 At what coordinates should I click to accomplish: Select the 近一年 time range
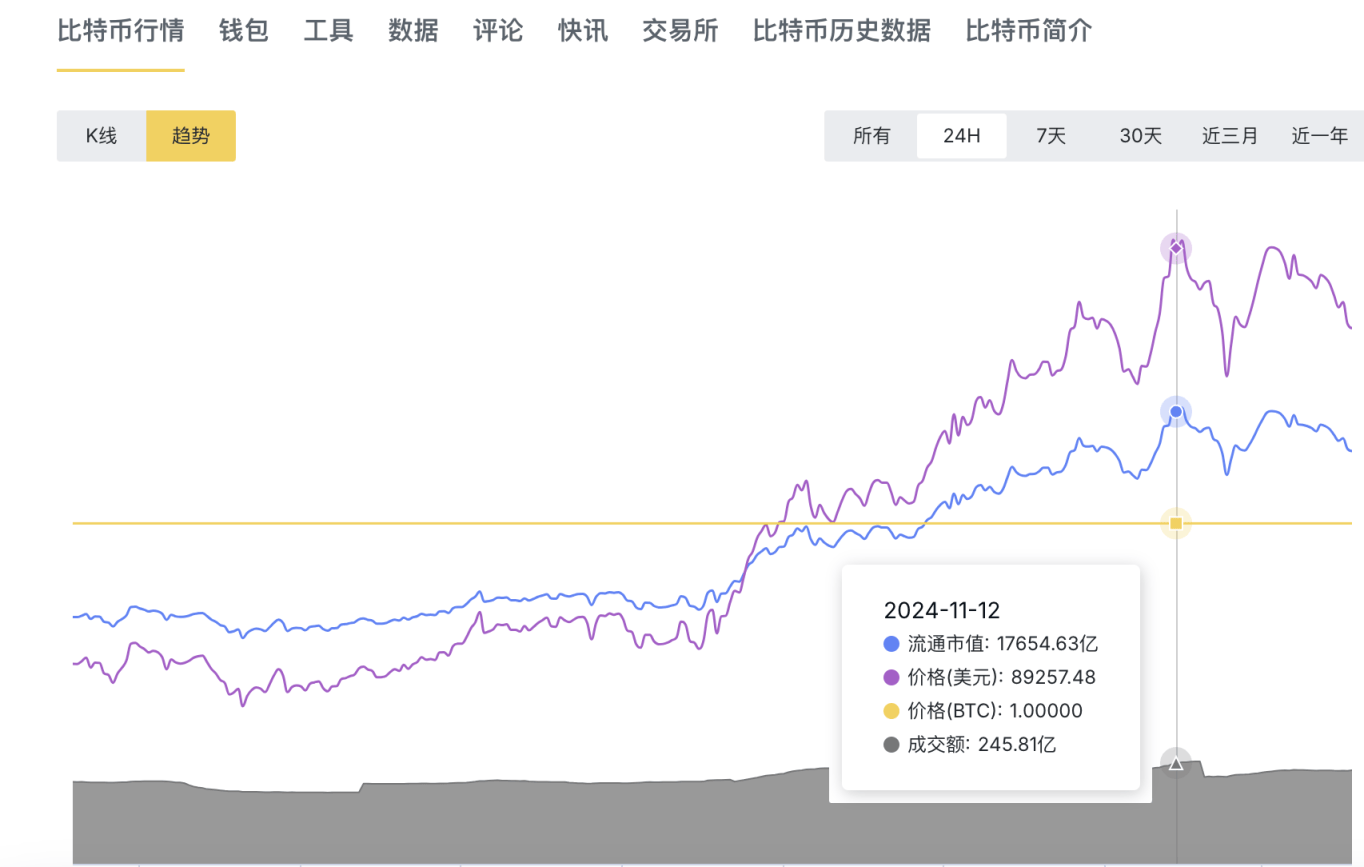click(x=1320, y=136)
